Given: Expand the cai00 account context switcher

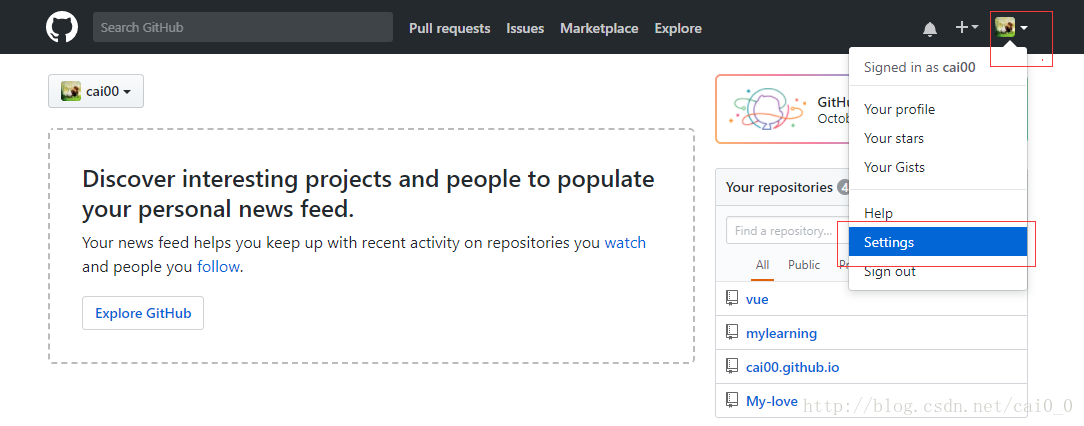Looking at the screenshot, I should (x=96, y=91).
